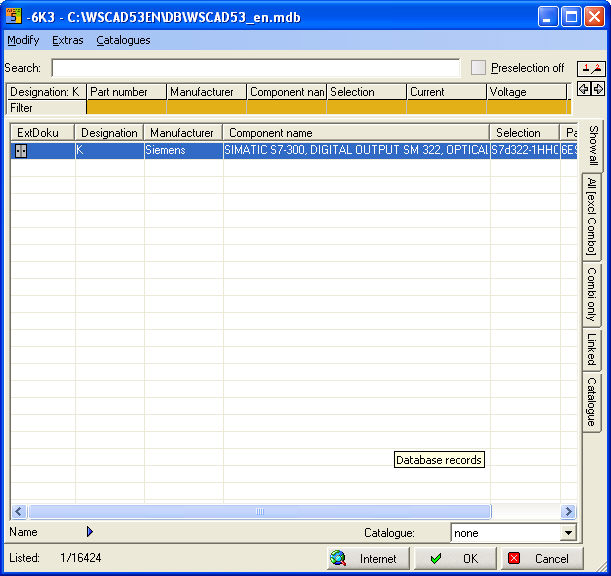Switch to the Combi only side tab
Image resolution: width=611 pixels, height=576 pixels.
592,294
